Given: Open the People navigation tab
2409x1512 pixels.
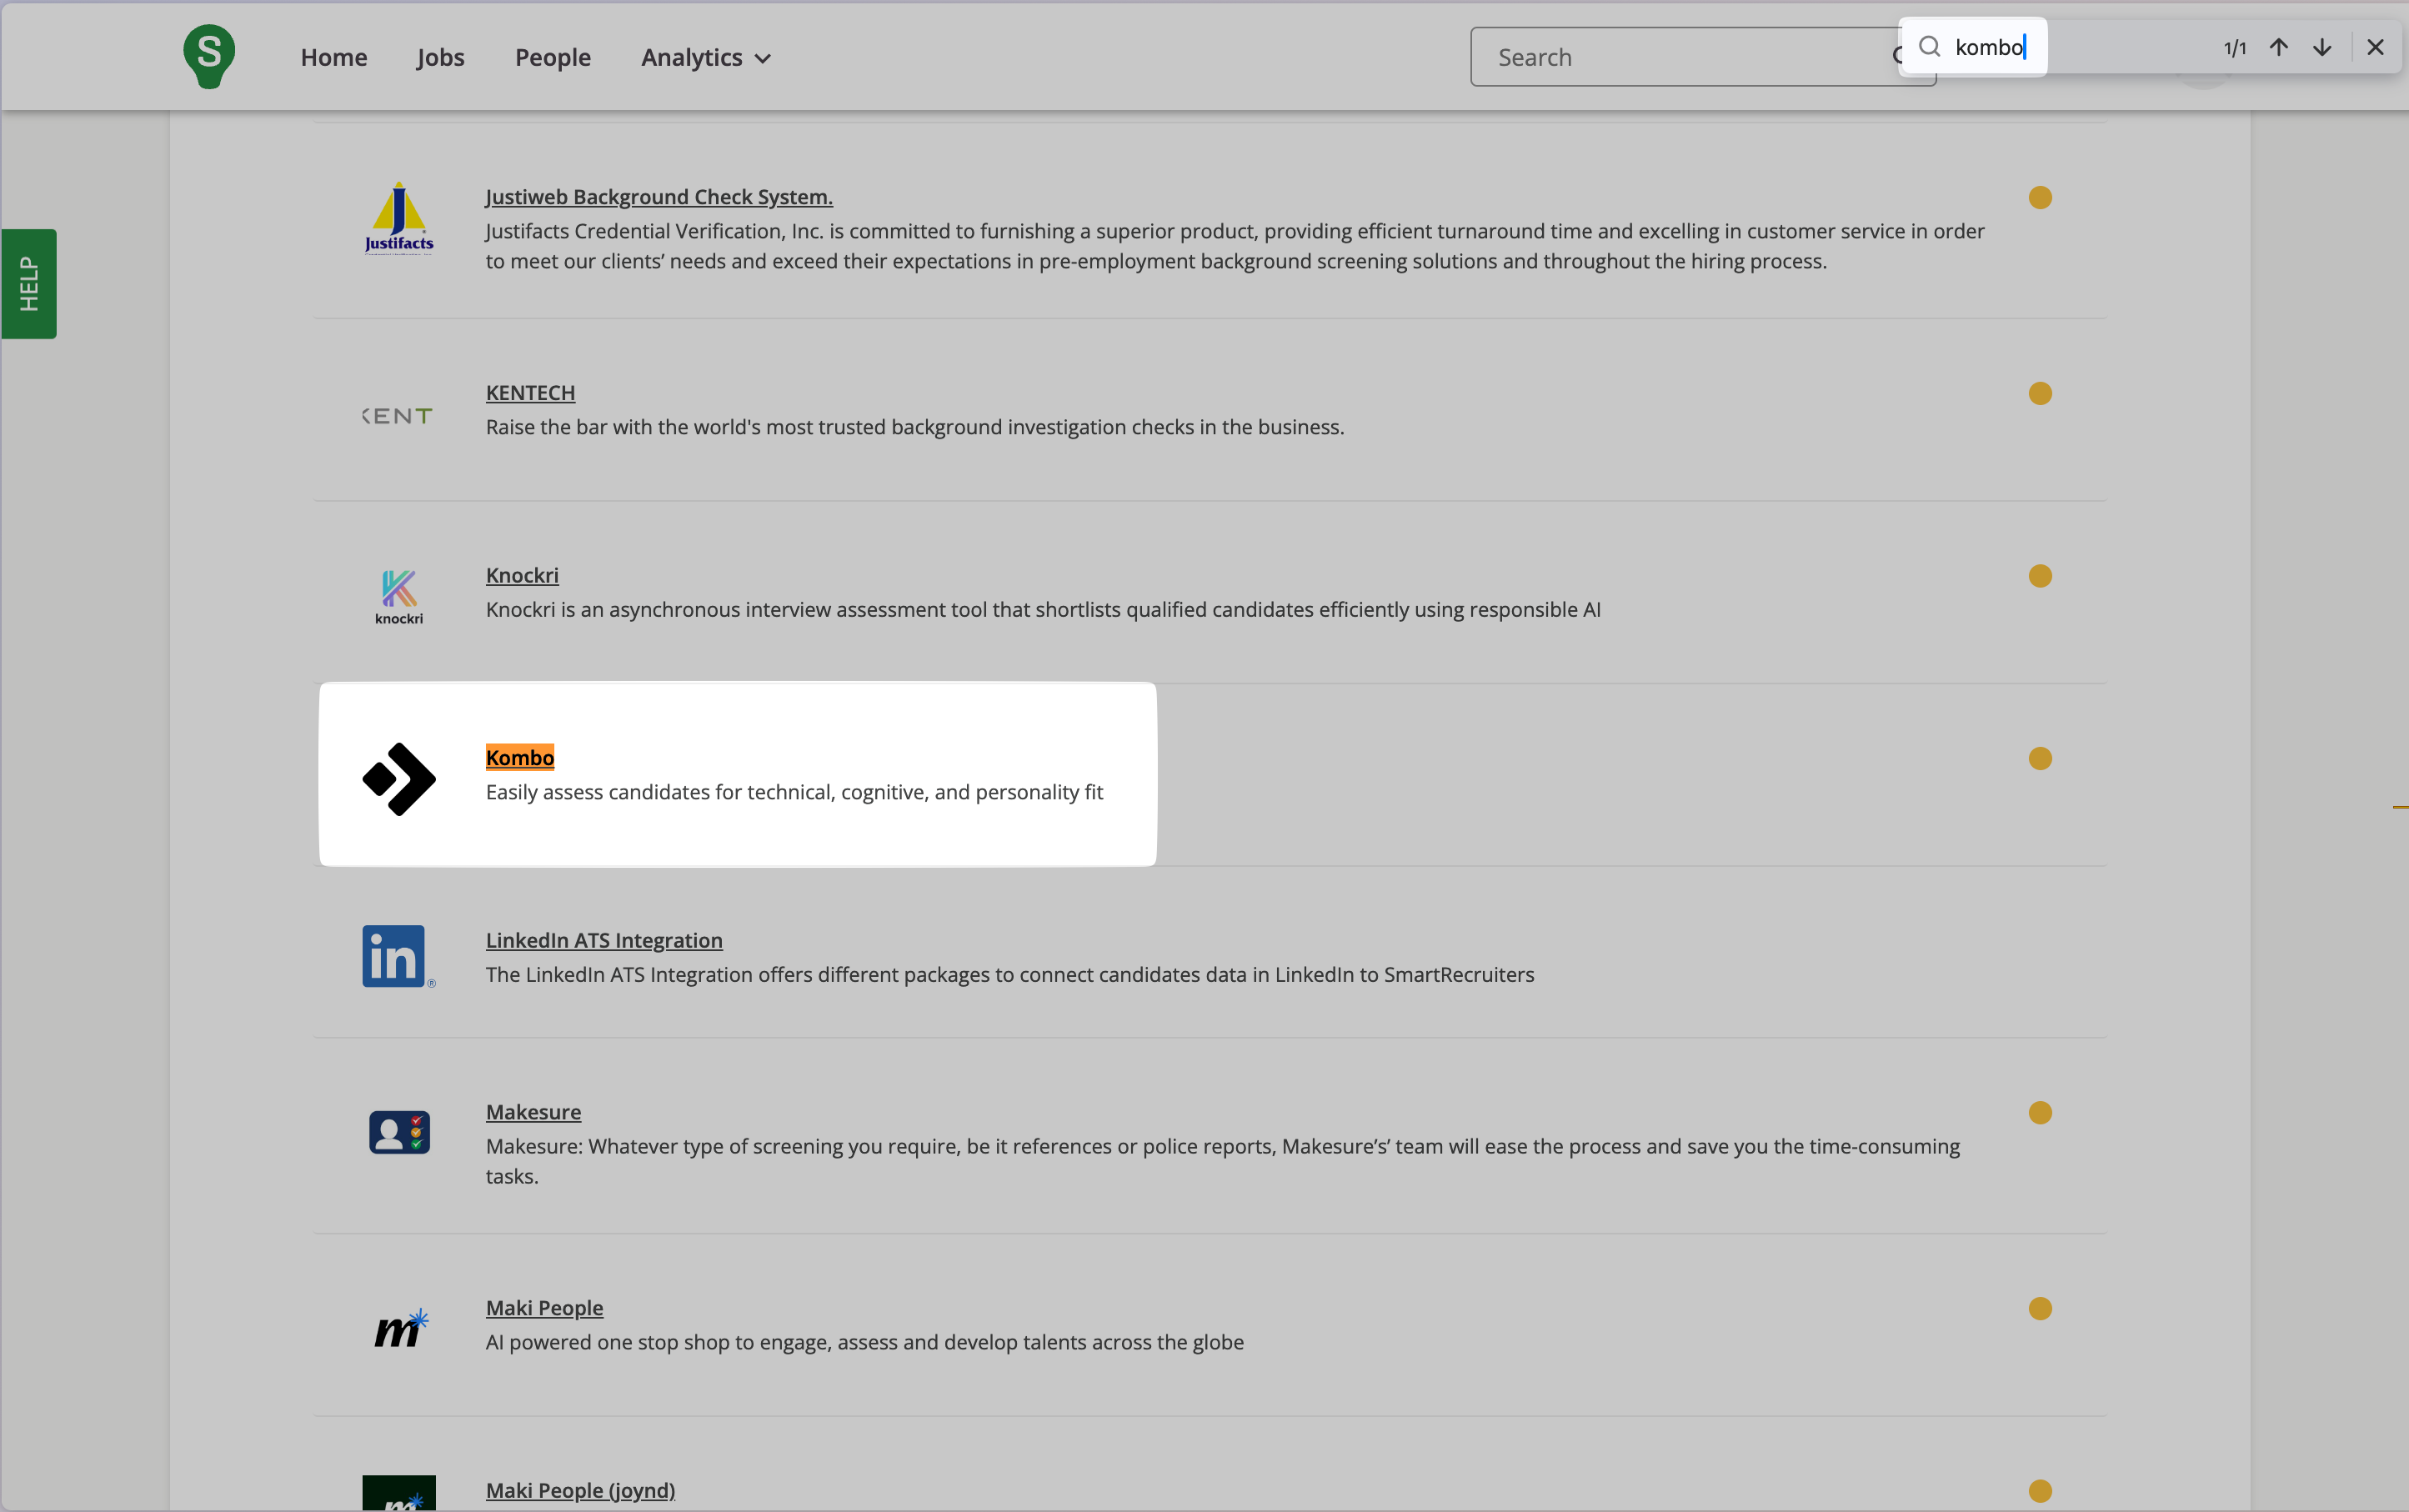Looking at the screenshot, I should (552, 58).
